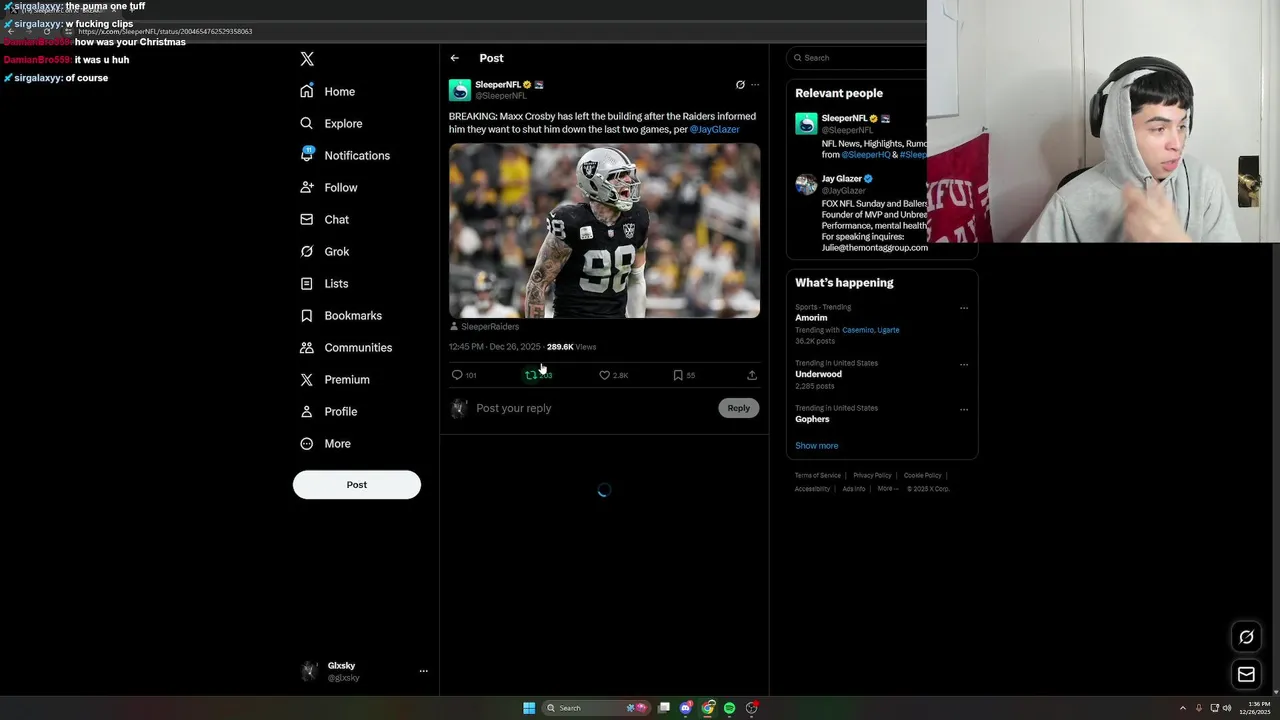Open options menu for Underwood trend
This screenshot has height=720, width=1280.
click(x=964, y=364)
